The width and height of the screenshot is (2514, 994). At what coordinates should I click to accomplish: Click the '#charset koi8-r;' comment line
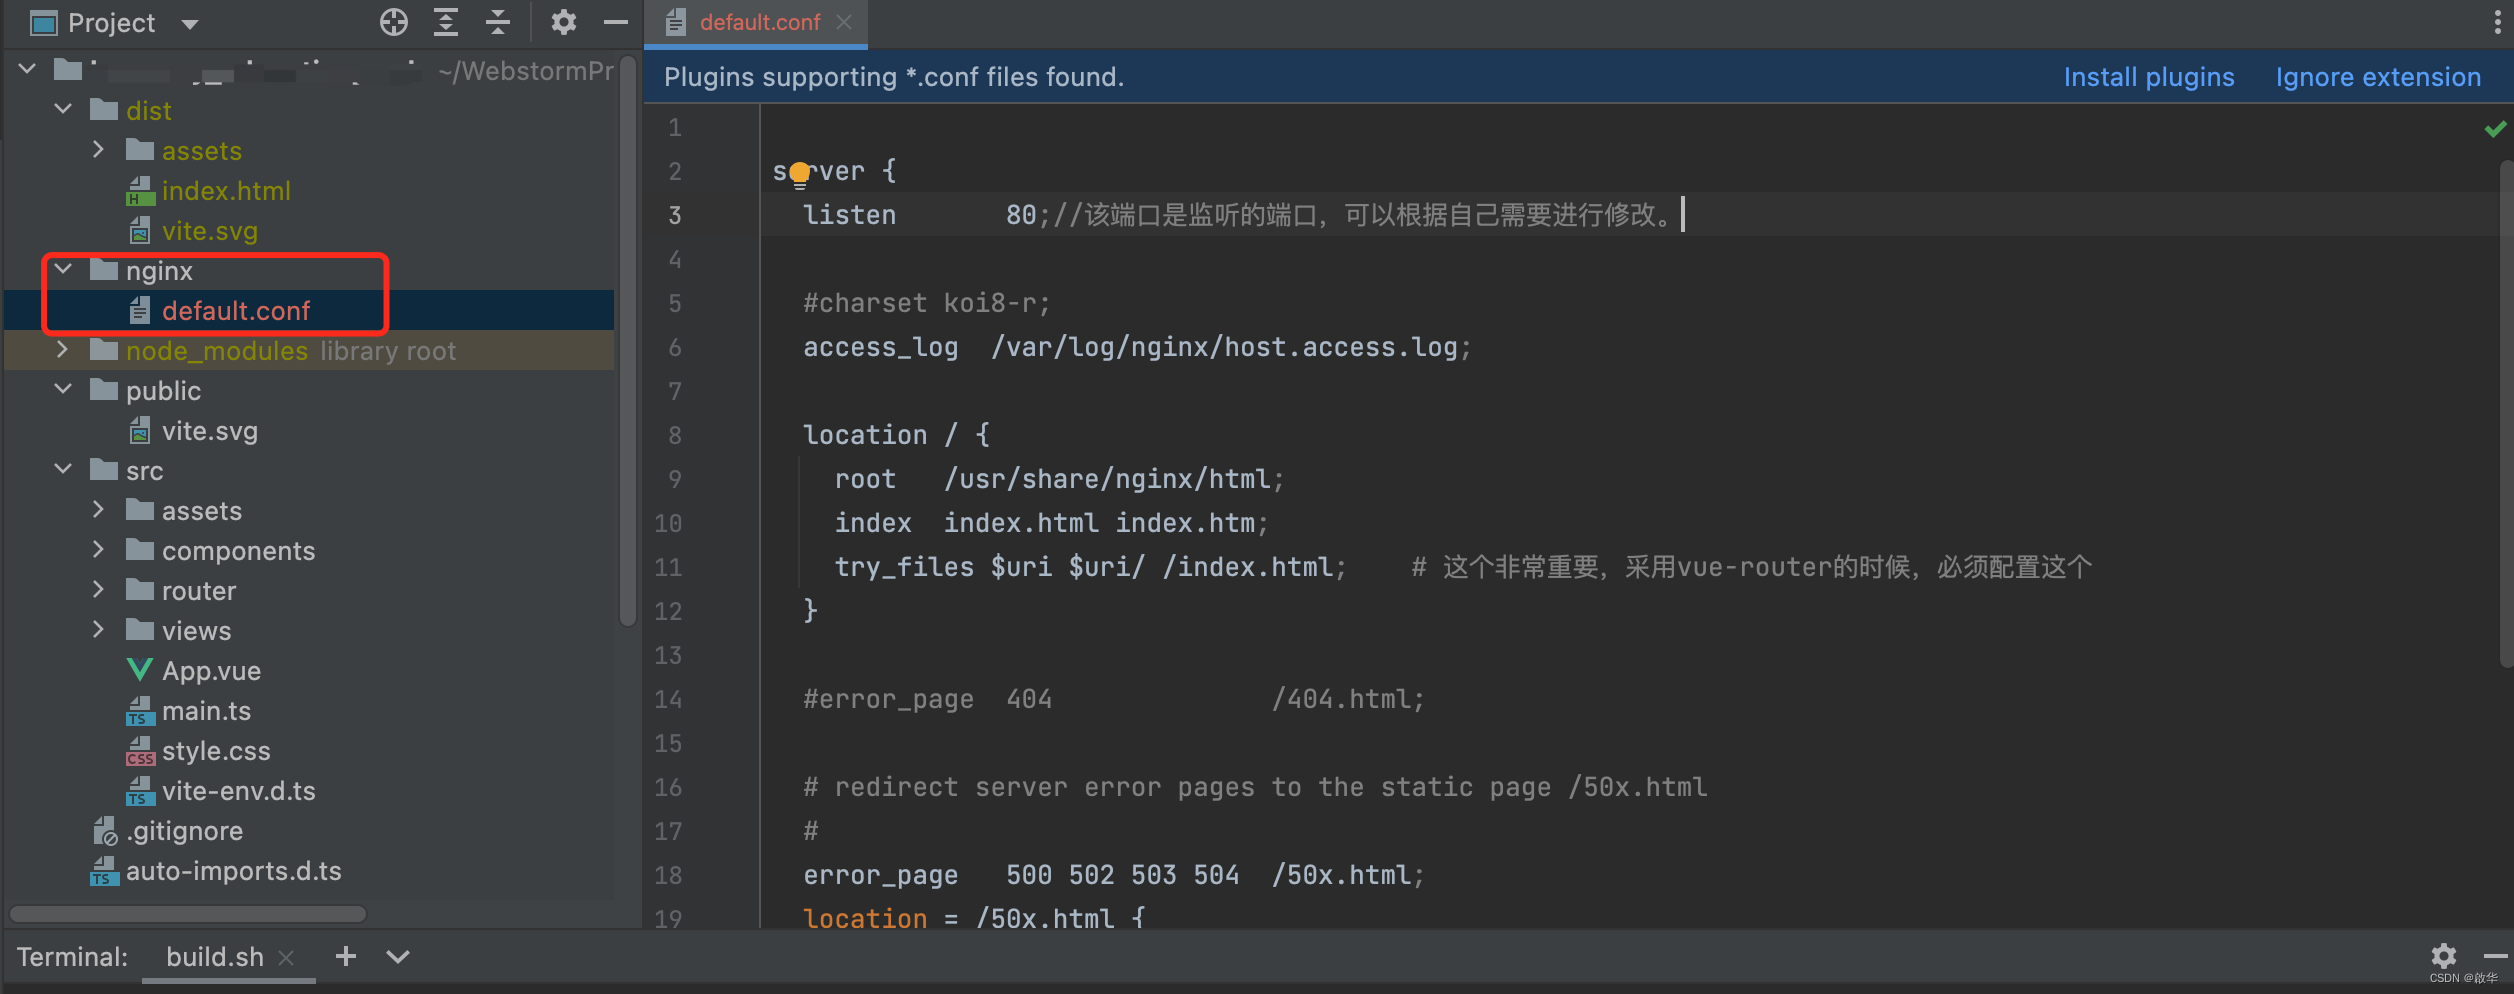pos(926,303)
